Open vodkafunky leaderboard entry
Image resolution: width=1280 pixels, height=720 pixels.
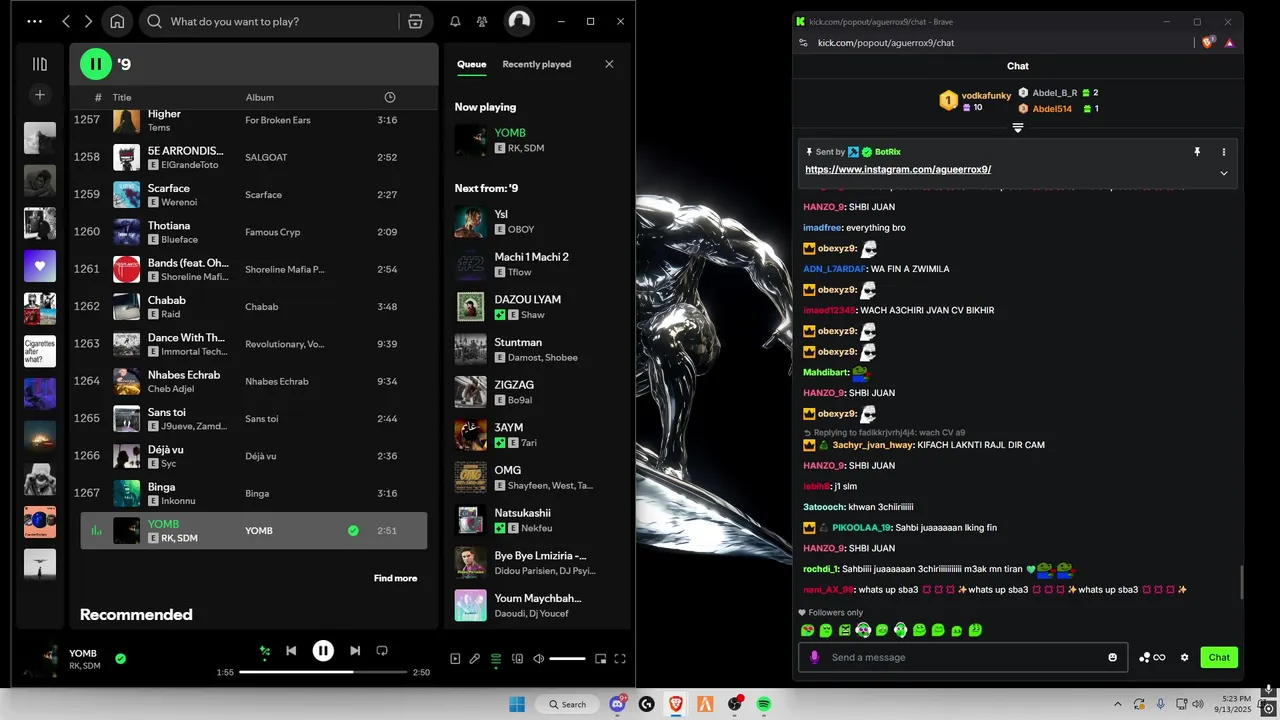976,100
